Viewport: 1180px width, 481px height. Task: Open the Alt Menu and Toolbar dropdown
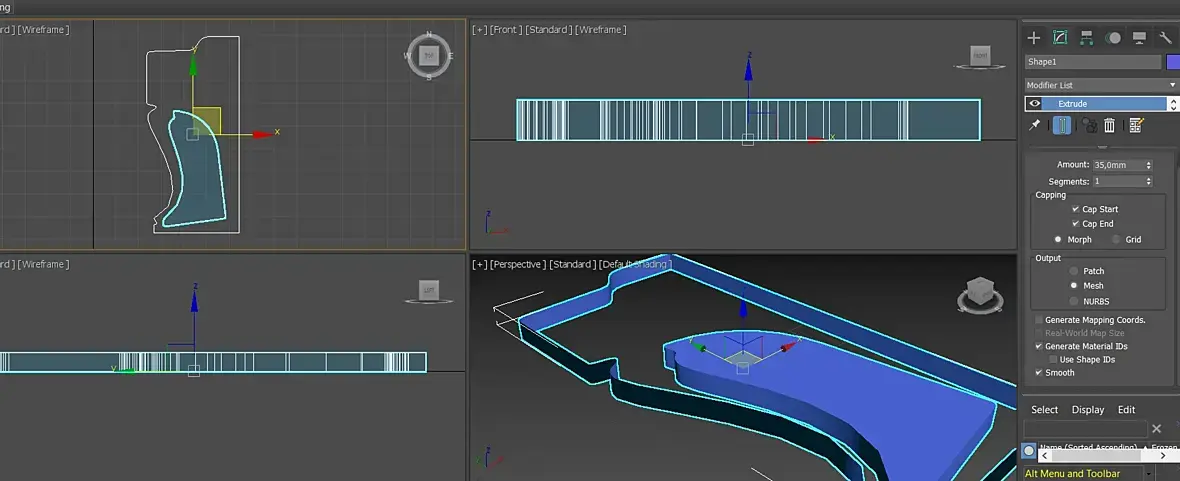coord(1149,474)
